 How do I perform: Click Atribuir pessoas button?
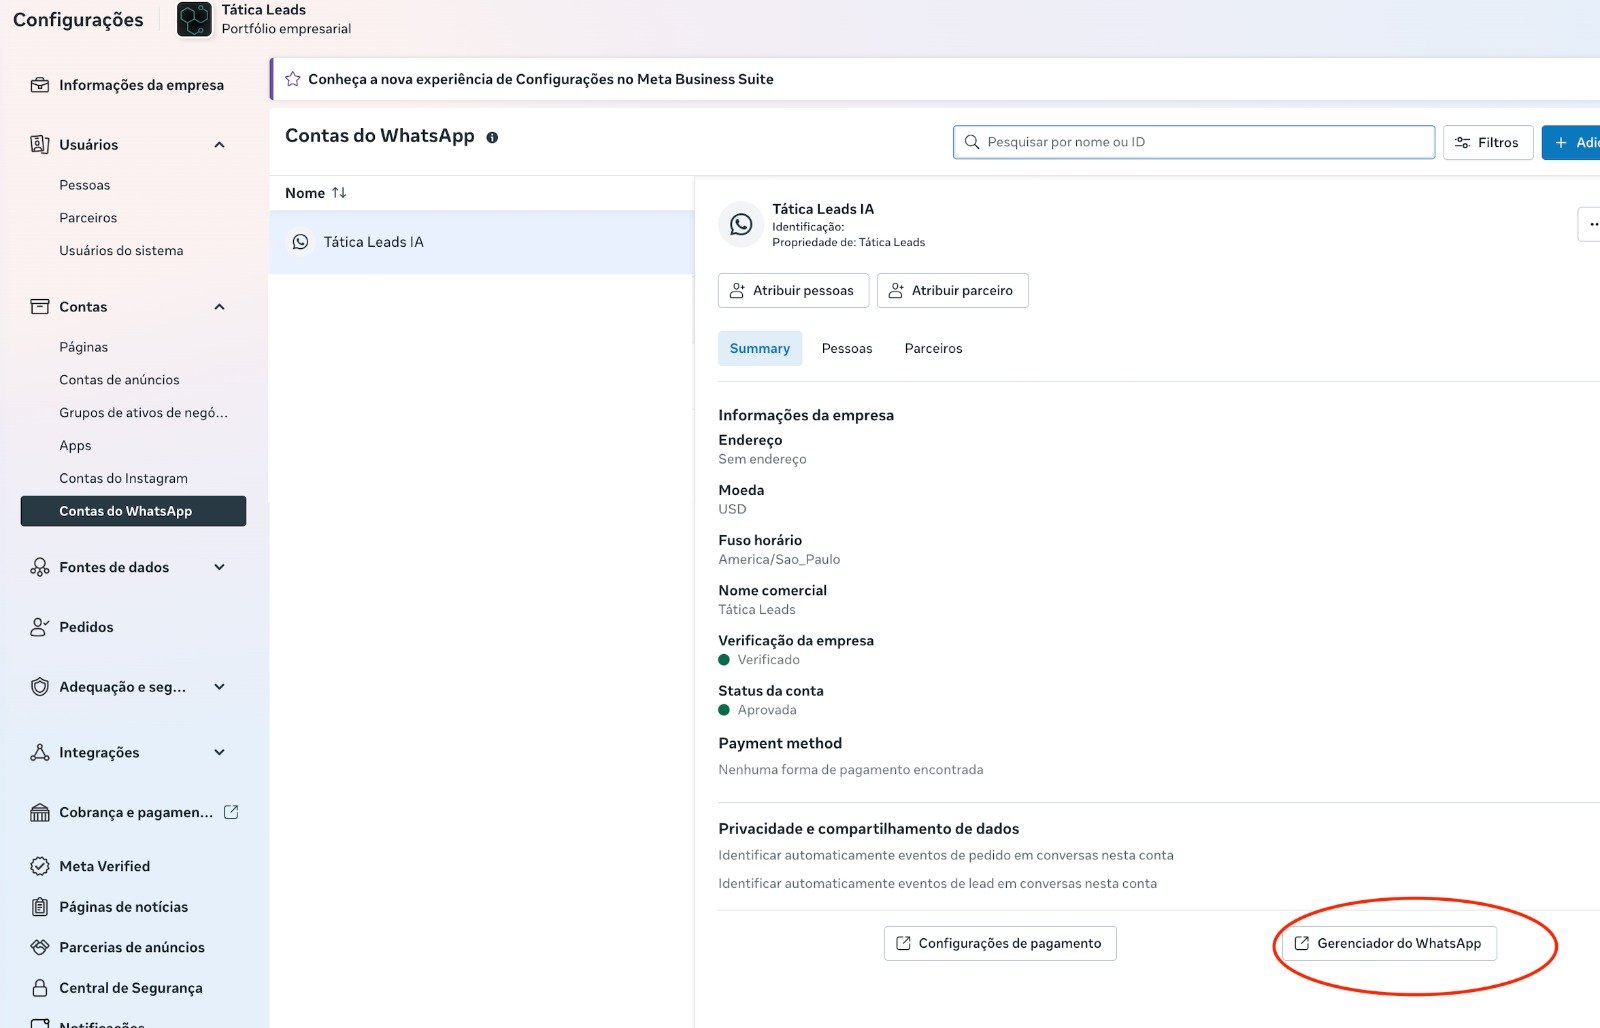(793, 290)
